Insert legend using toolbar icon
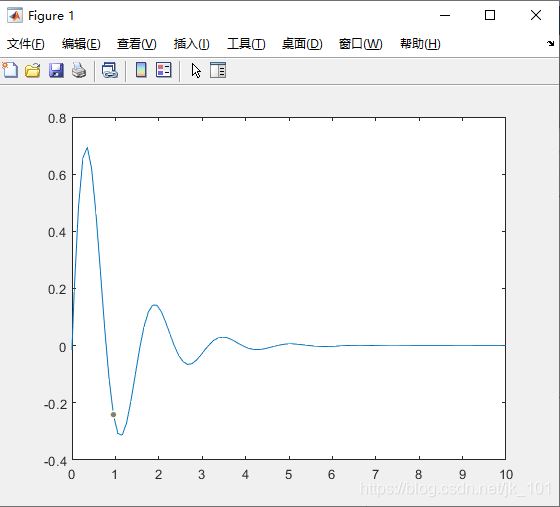 tap(164, 70)
